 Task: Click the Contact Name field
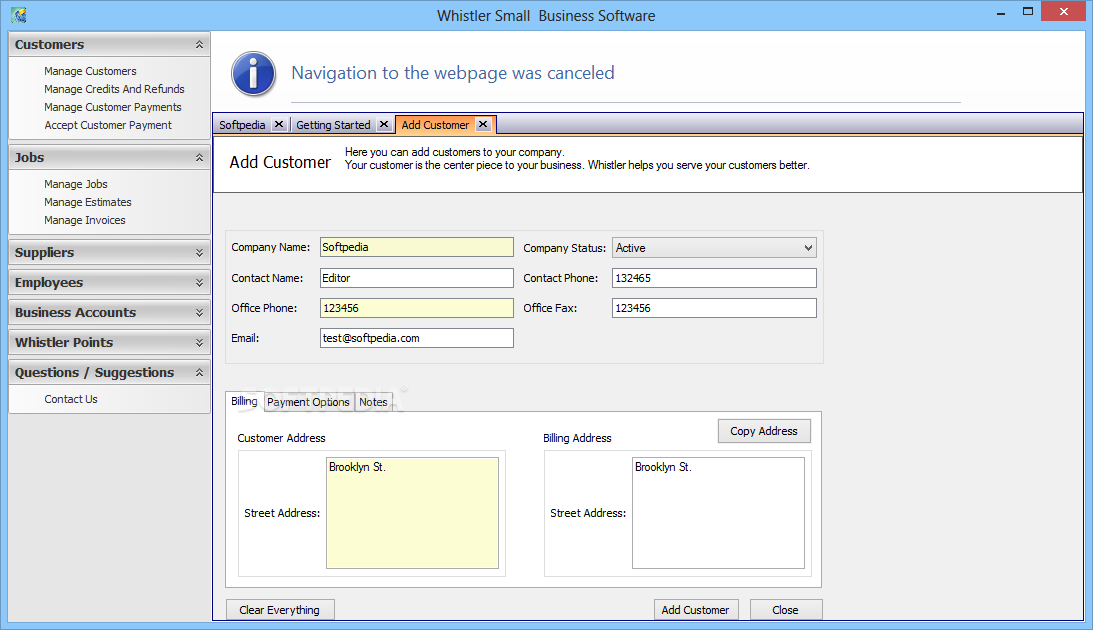(x=417, y=278)
